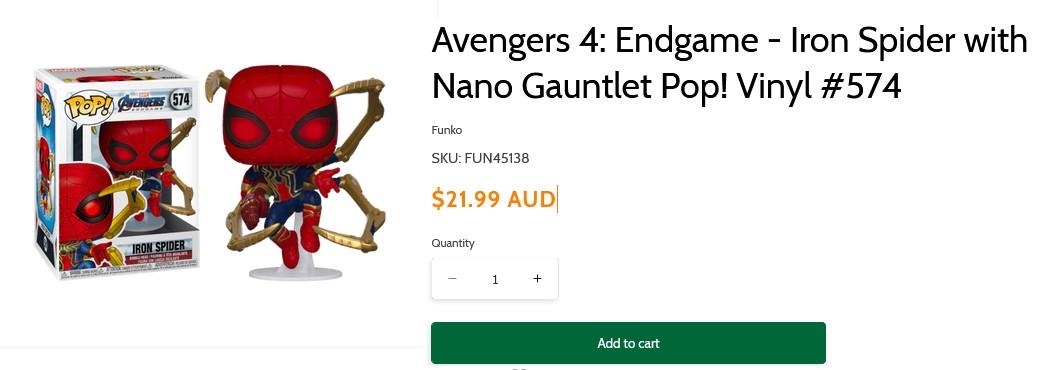Click the Pop! logo on the box
Screen dimensions: 1042x370
(87, 106)
